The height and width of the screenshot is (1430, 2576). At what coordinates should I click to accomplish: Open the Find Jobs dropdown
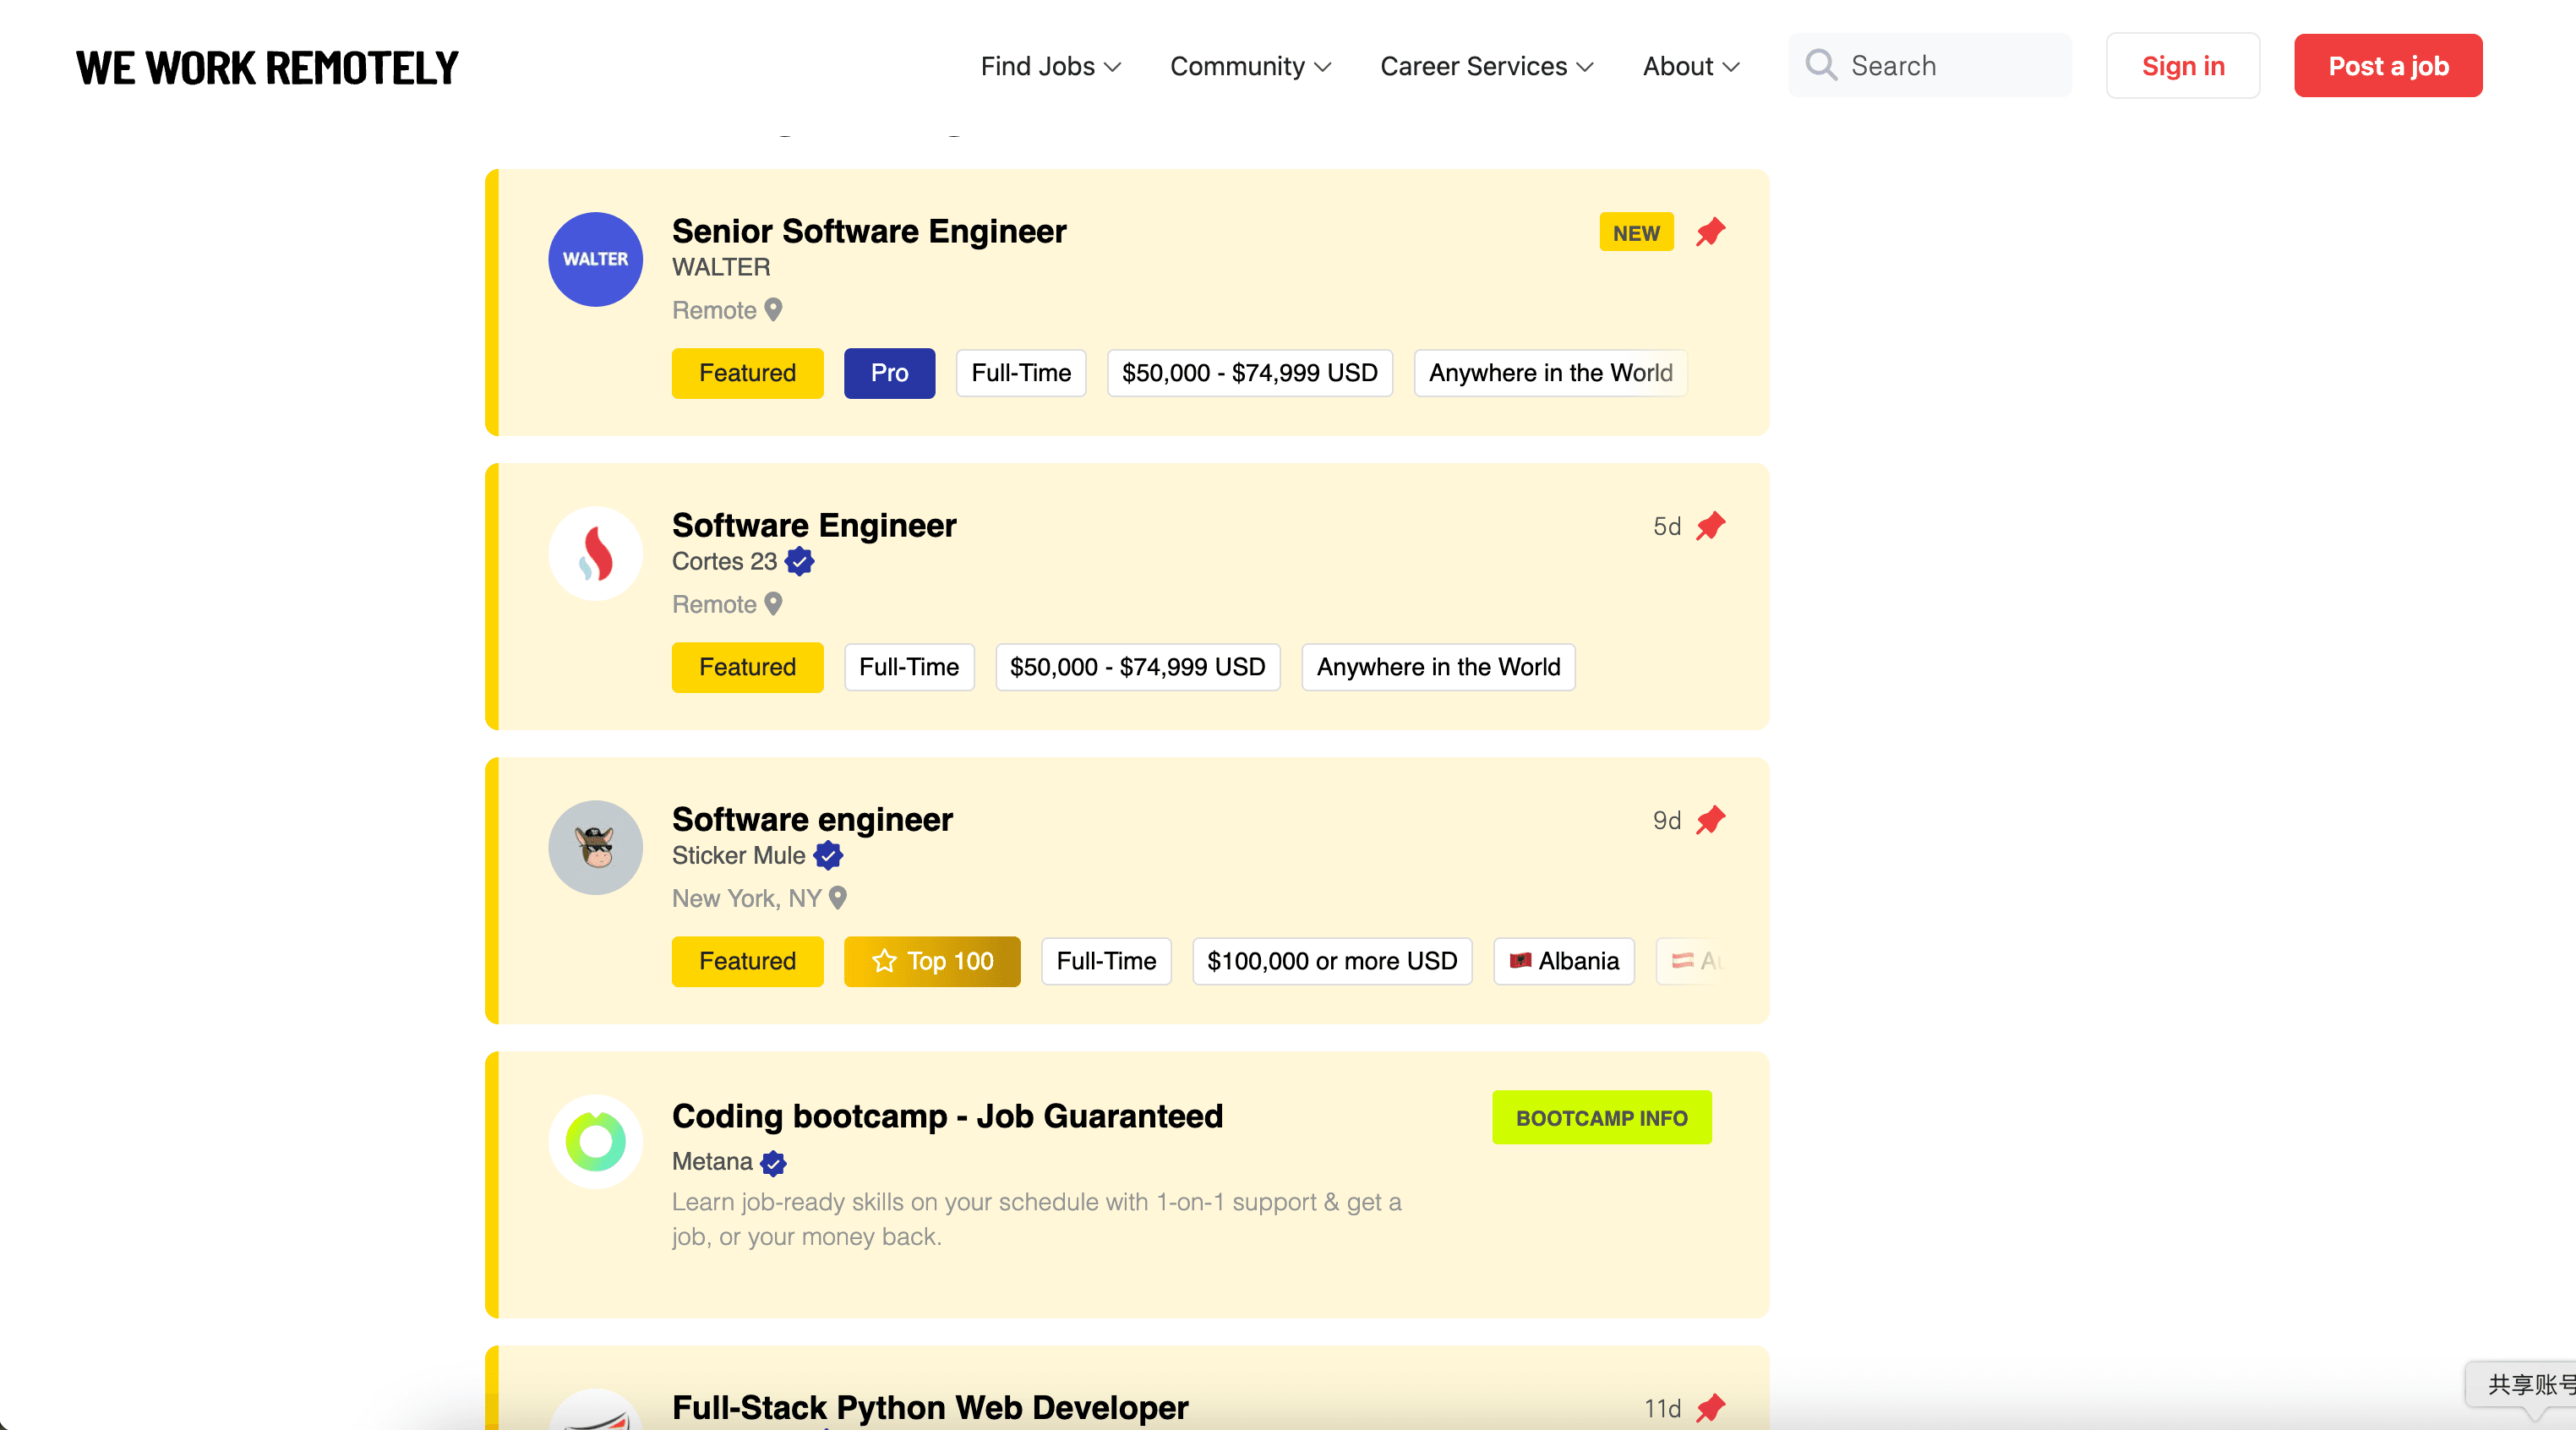point(1049,66)
